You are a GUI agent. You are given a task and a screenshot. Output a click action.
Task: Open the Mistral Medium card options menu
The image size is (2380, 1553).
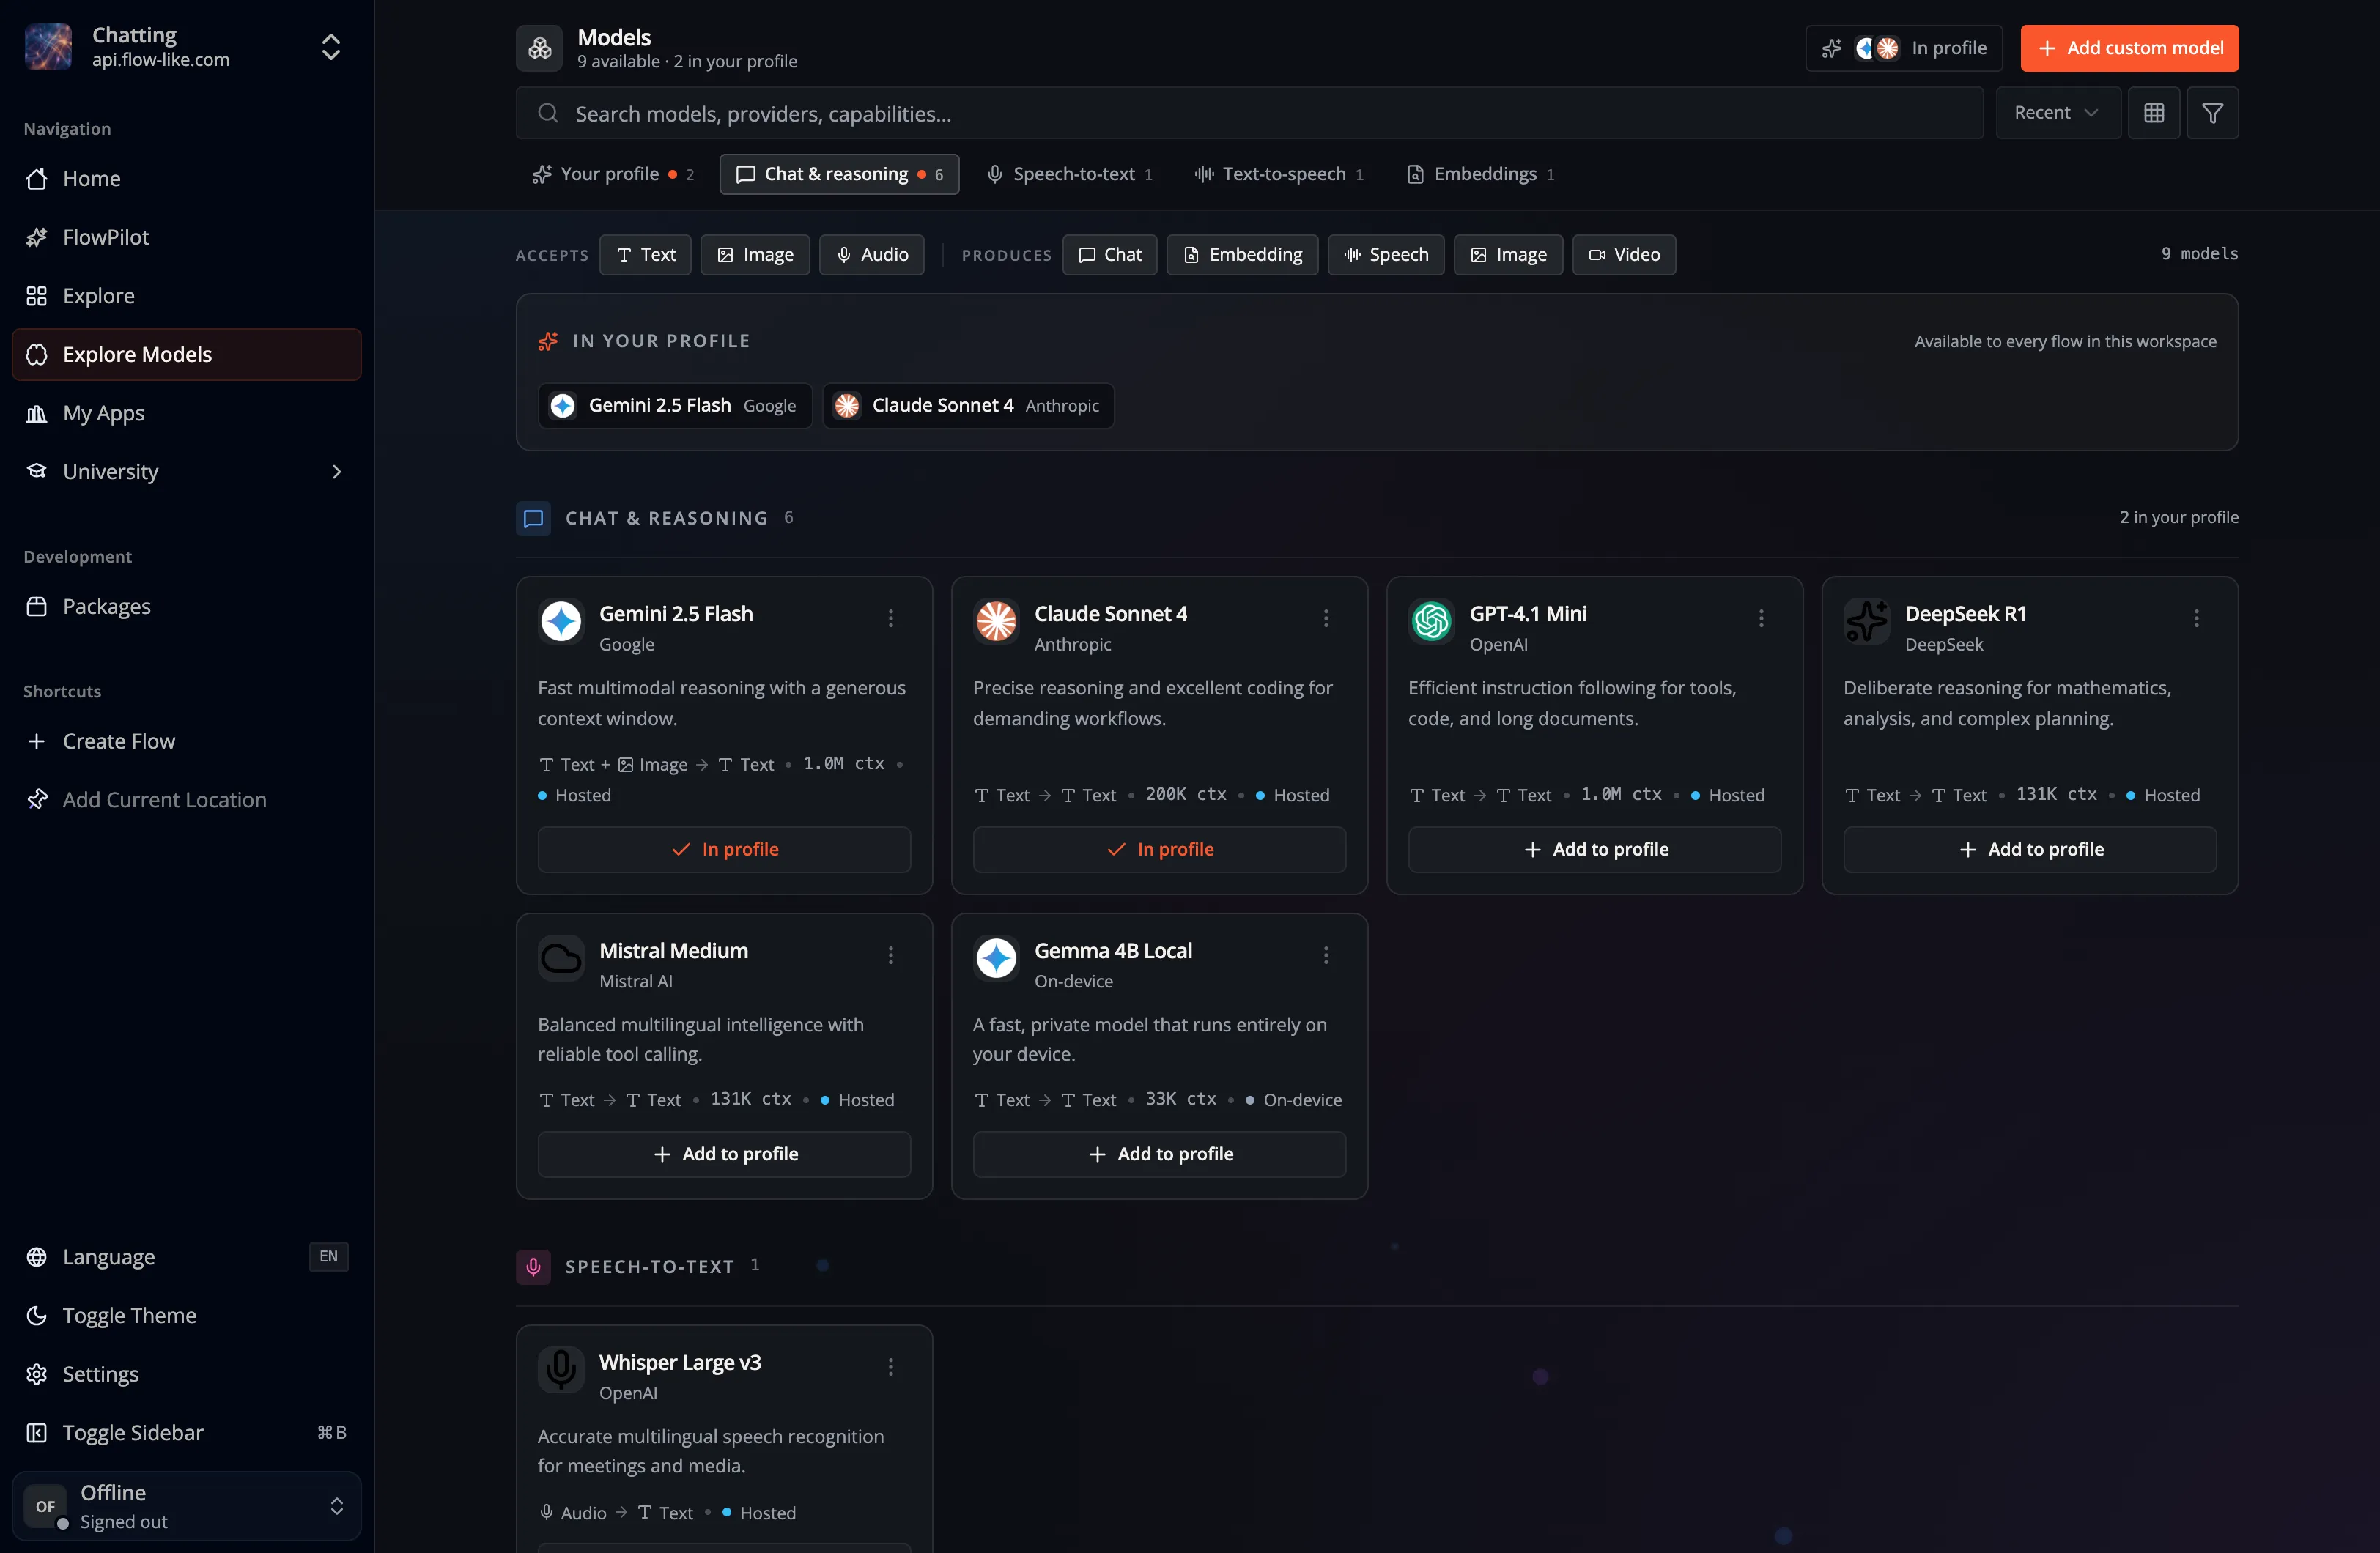[890, 955]
